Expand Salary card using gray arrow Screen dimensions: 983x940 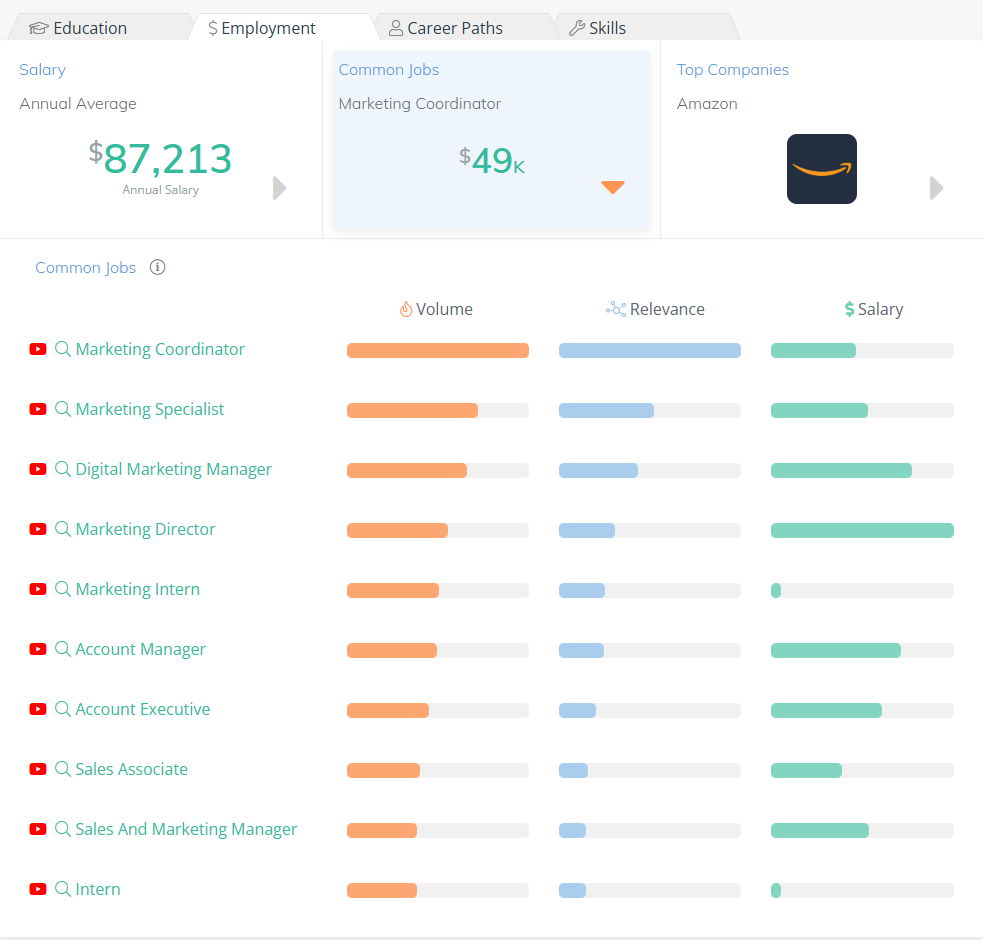tap(280, 188)
